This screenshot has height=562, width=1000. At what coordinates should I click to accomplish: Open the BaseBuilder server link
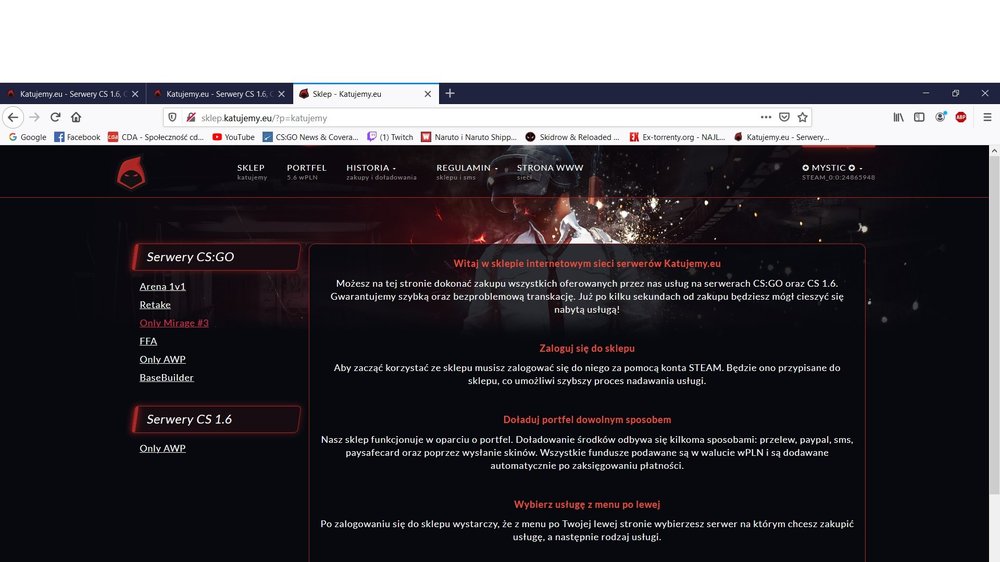[166, 378]
